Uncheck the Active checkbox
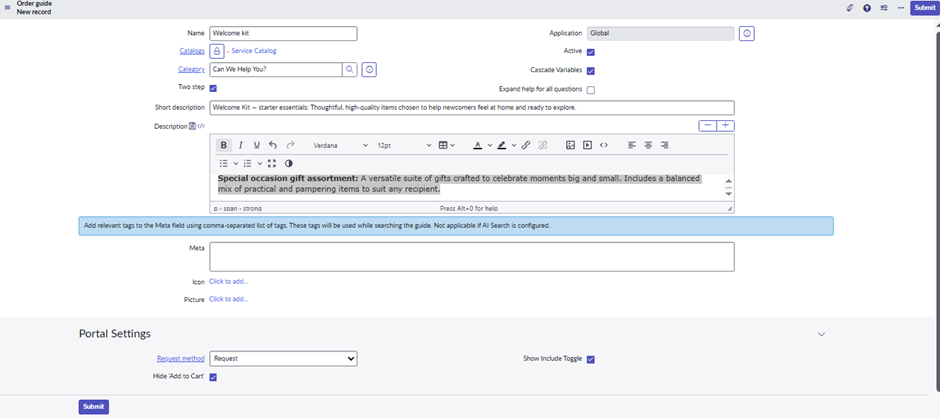The image size is (940, 418). coord(591,52)
